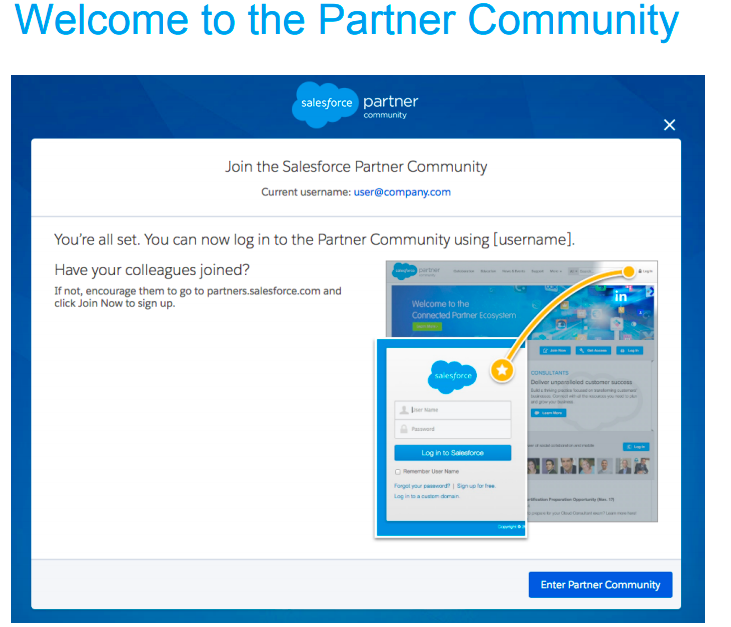Click the LinkedIn icon in the banner
Screen dimensions: 731x627
[621, 297]
